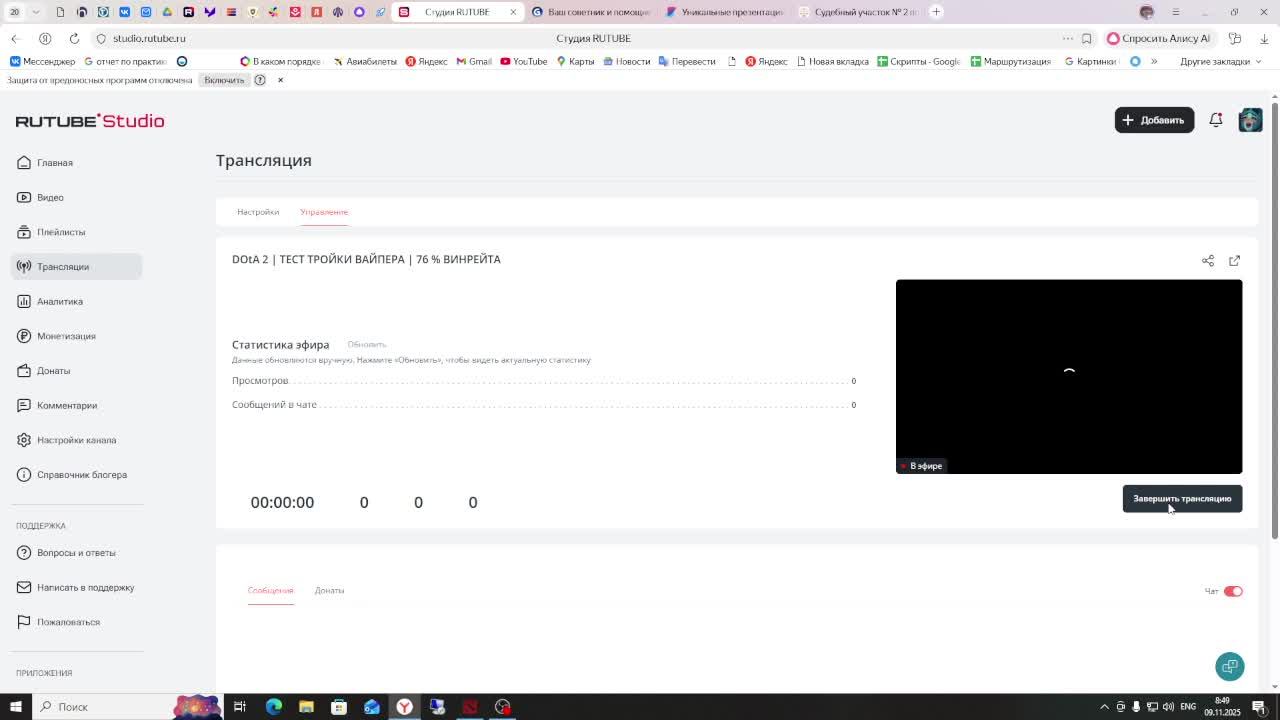Click the Добавить button
1280x720 pixels.
(x=1154, y=120)
